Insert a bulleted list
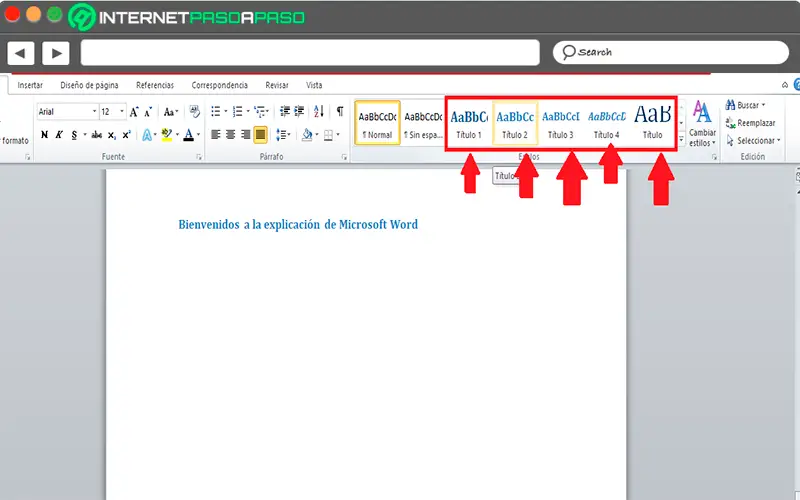Screen dimensions: 800x500 [x=216, y=111]
